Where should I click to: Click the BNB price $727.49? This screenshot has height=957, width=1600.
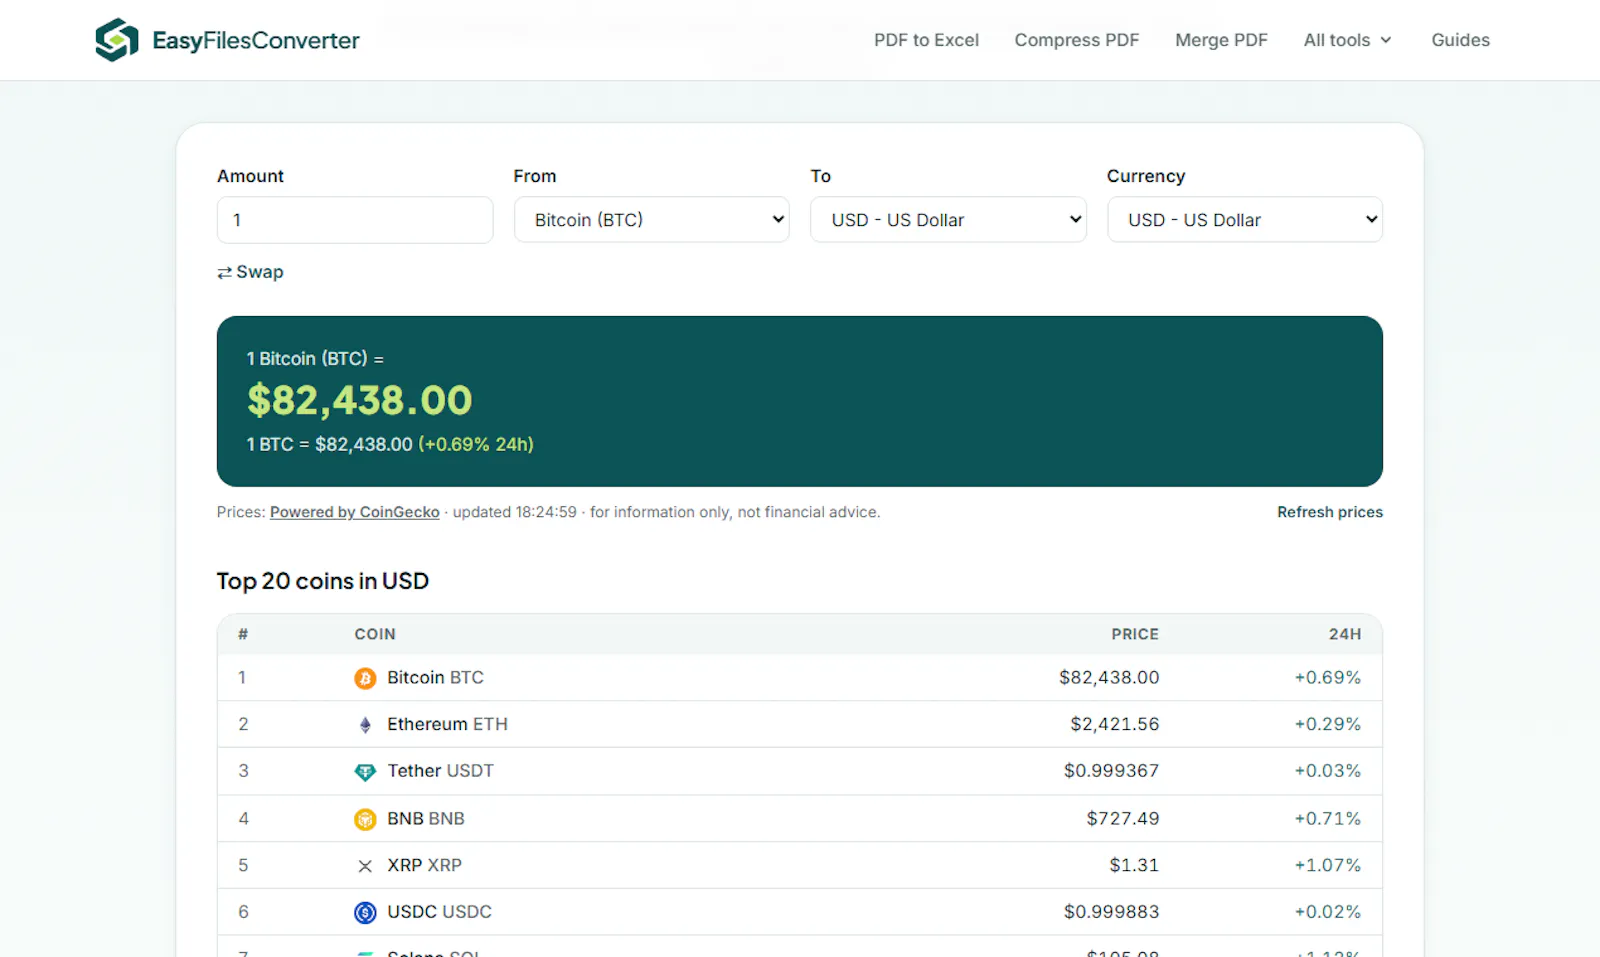point(1123,818)
